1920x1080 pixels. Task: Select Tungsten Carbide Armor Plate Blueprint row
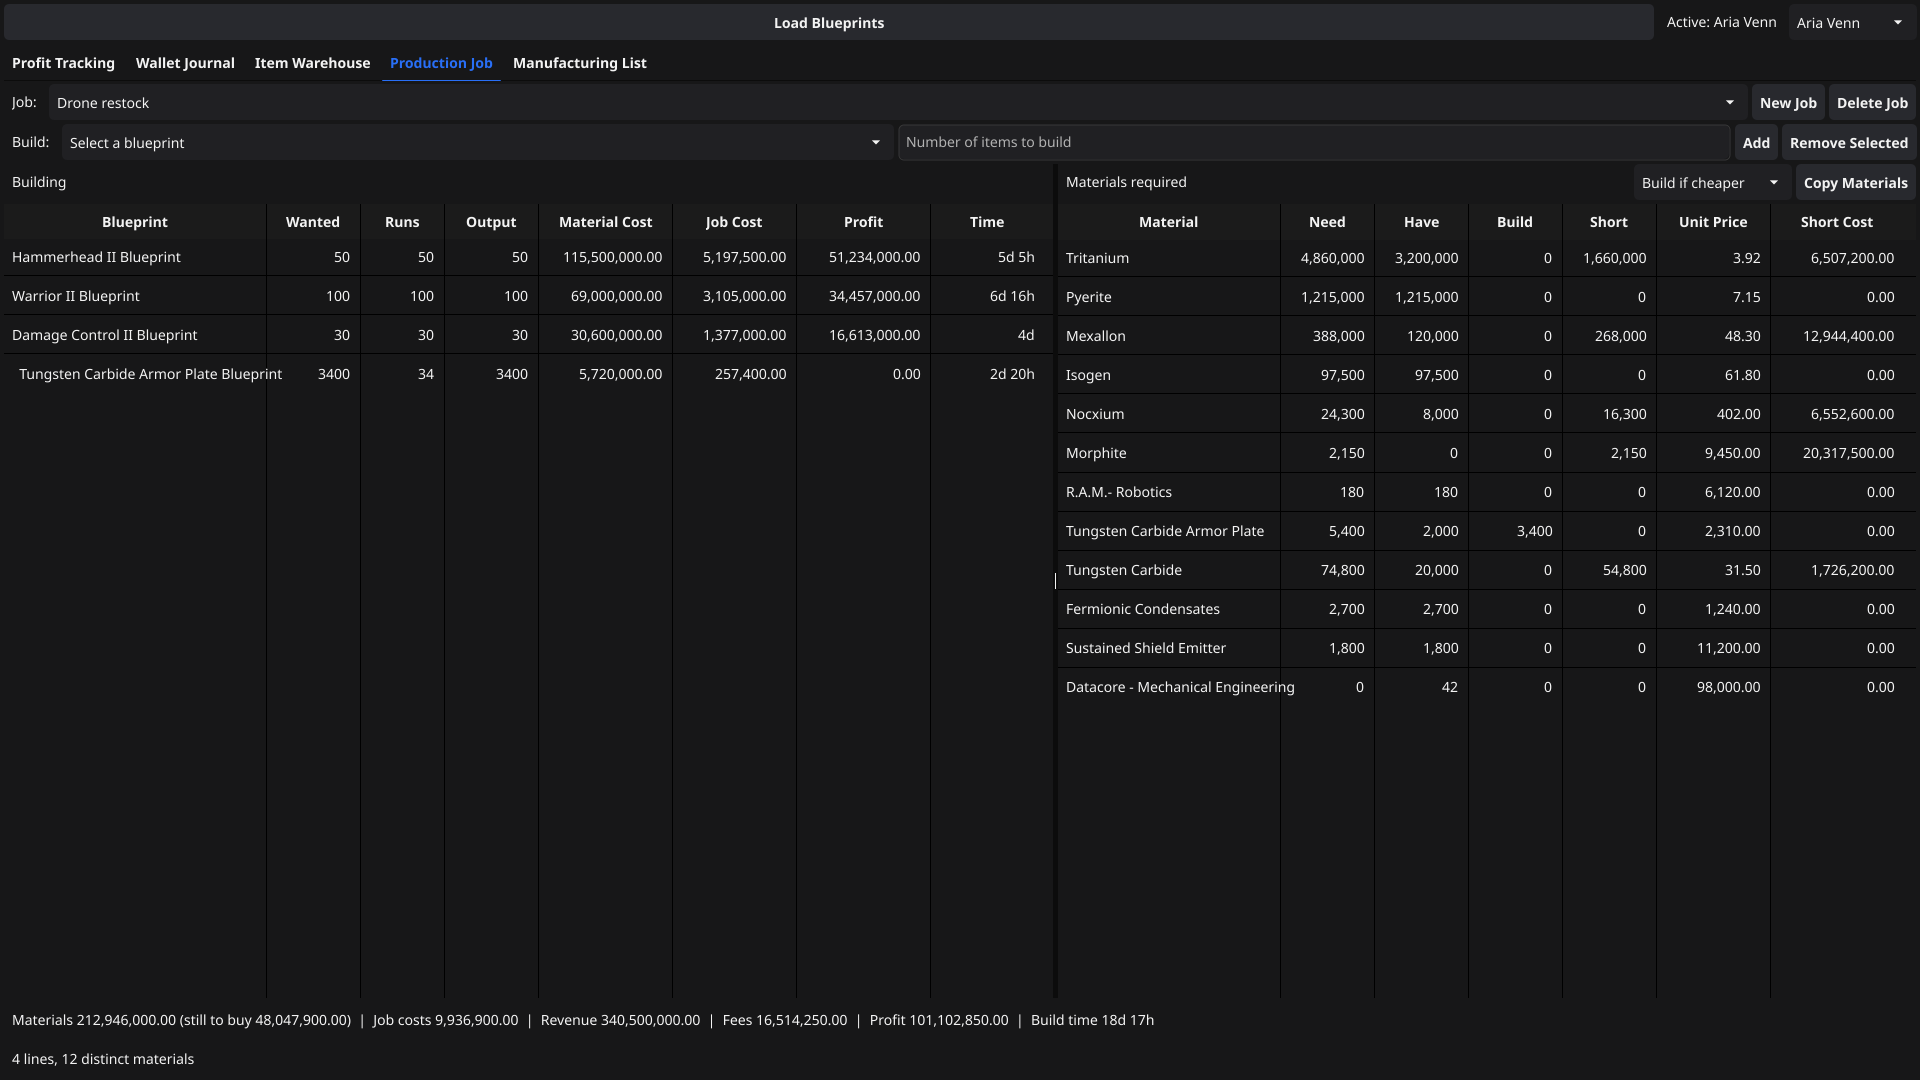(x=528, y=374)
